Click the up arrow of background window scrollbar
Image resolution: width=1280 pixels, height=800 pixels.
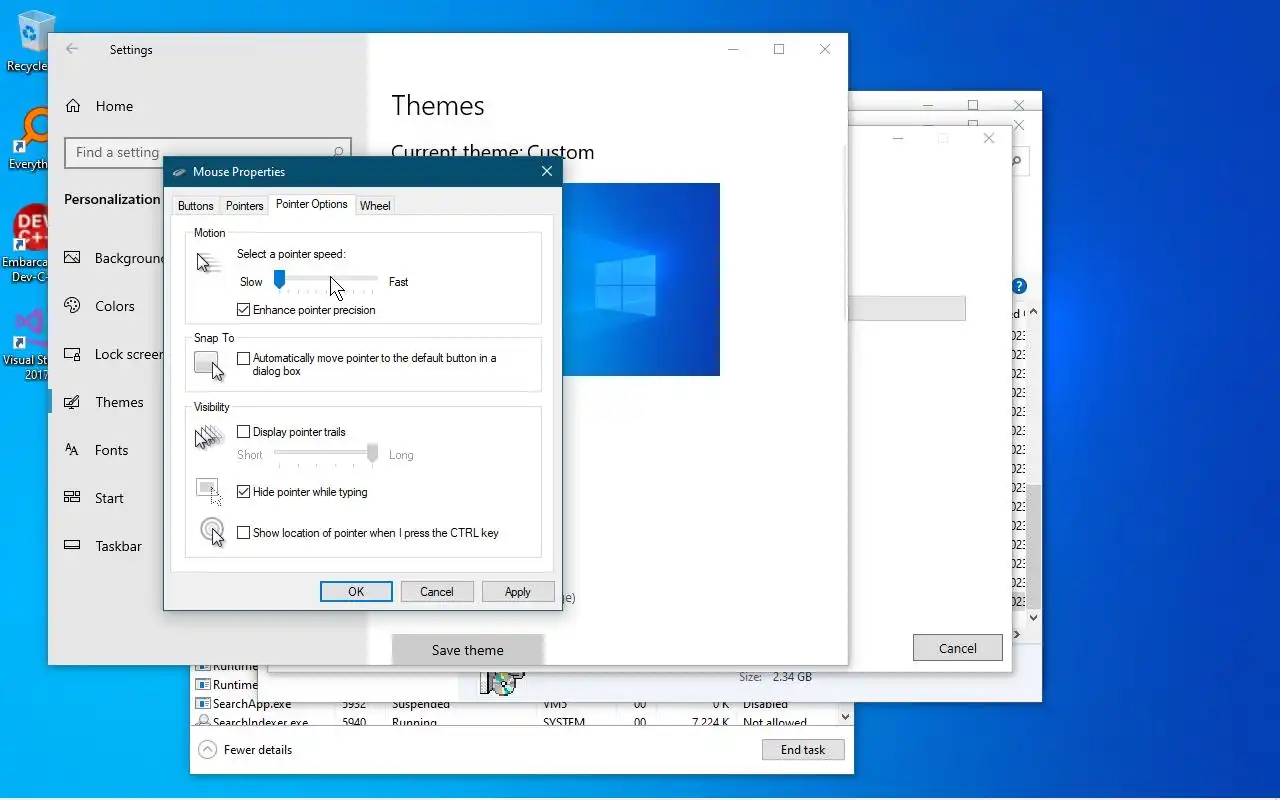pos(1034,313)
